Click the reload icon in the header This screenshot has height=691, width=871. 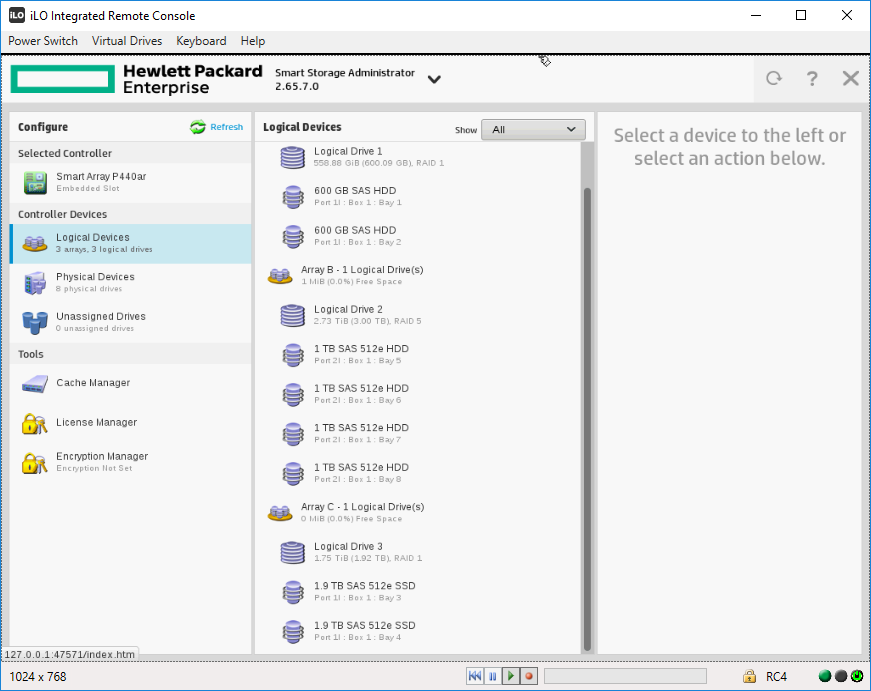coord(774,78)
